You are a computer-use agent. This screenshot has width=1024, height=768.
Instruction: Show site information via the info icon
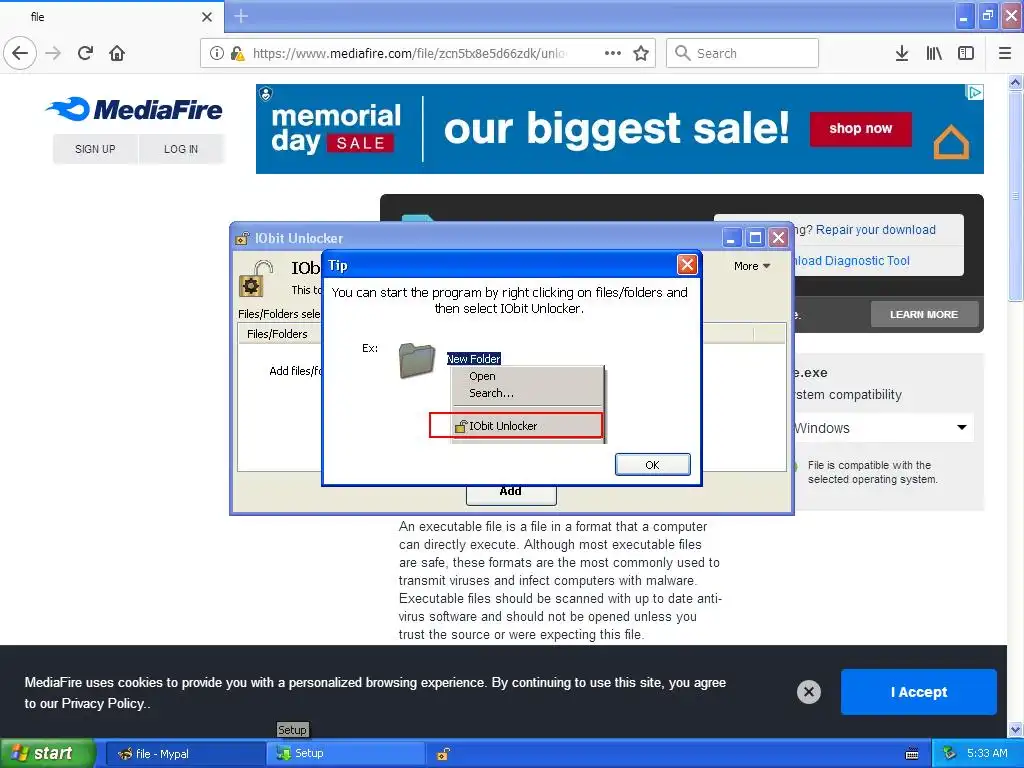pos(216,53)
